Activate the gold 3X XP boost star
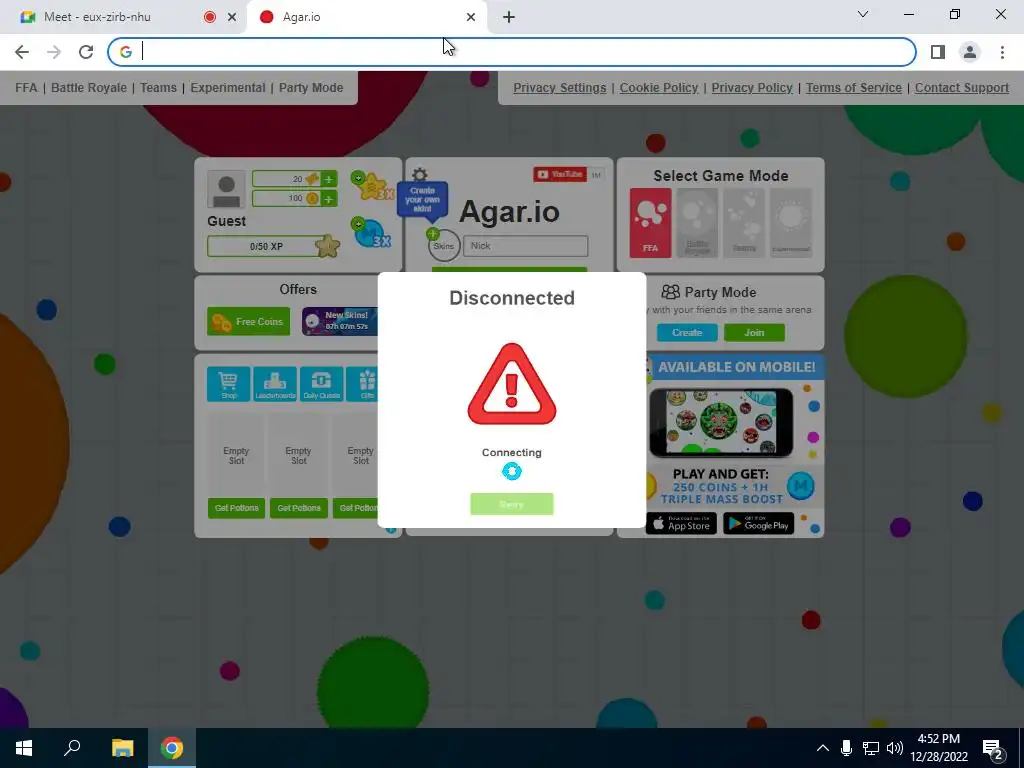 (372, 186)
